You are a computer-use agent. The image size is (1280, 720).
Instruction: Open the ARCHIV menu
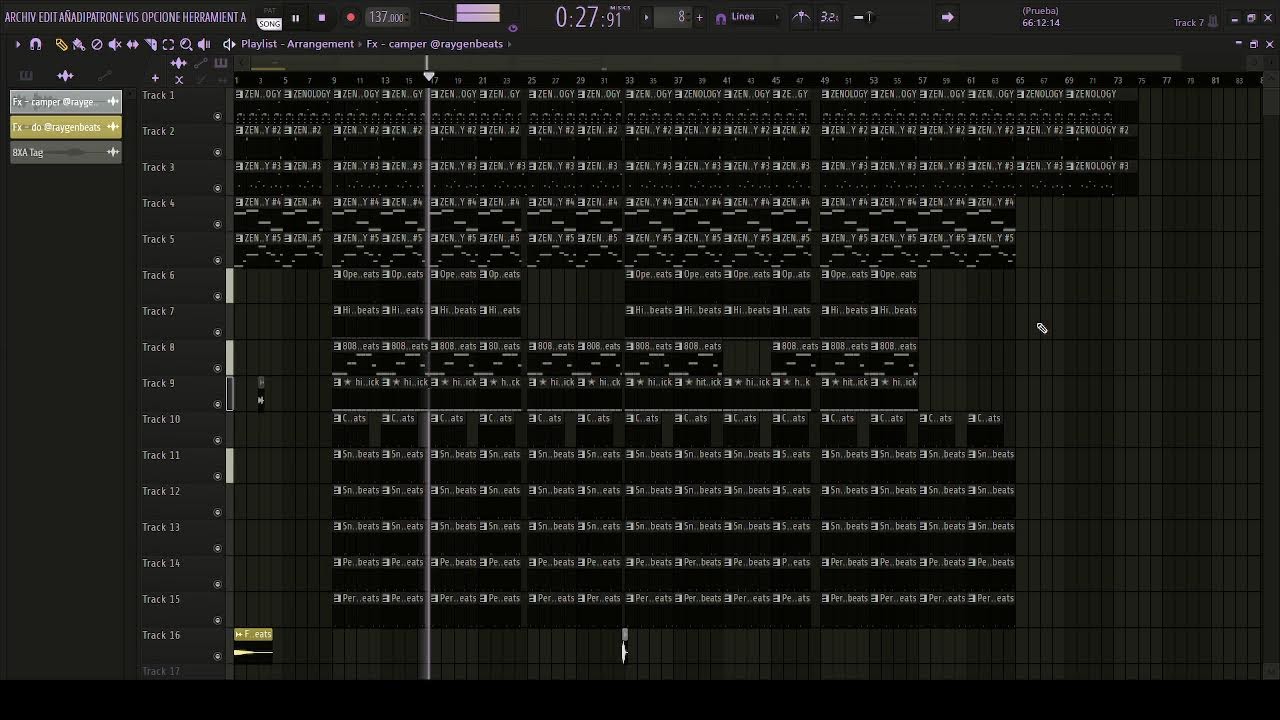pos(20,17)
